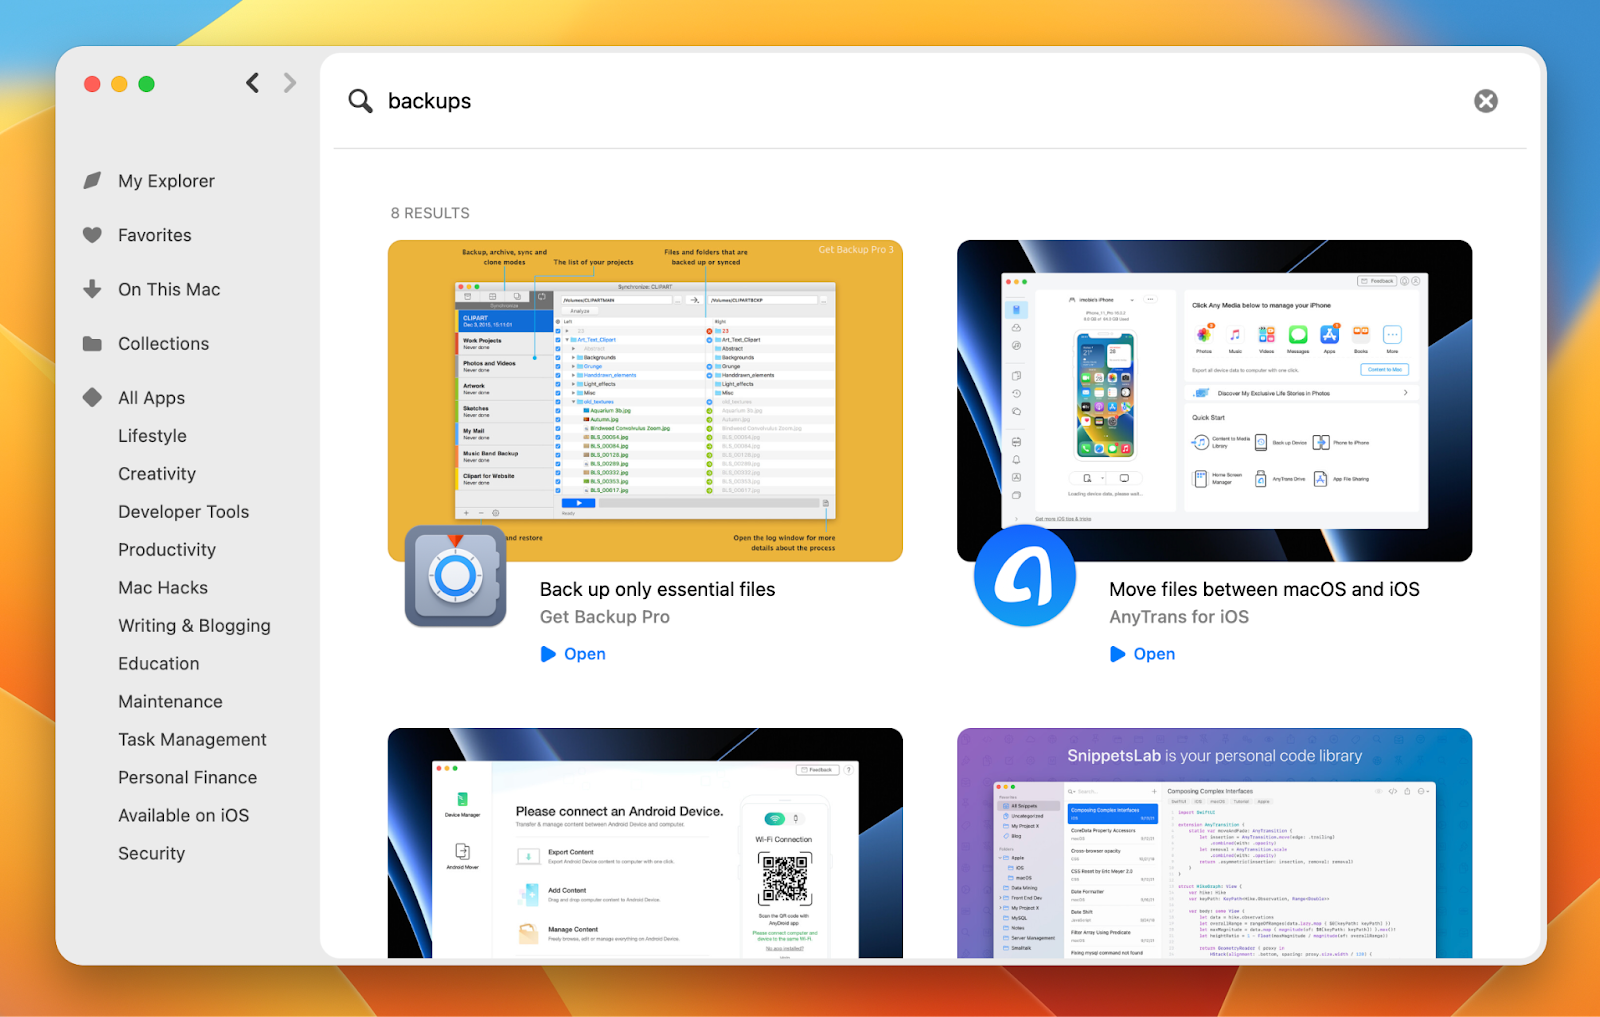Screen dimensions: 1600x1017
Task: Select the Security category
Action: (x=151, y=853)
